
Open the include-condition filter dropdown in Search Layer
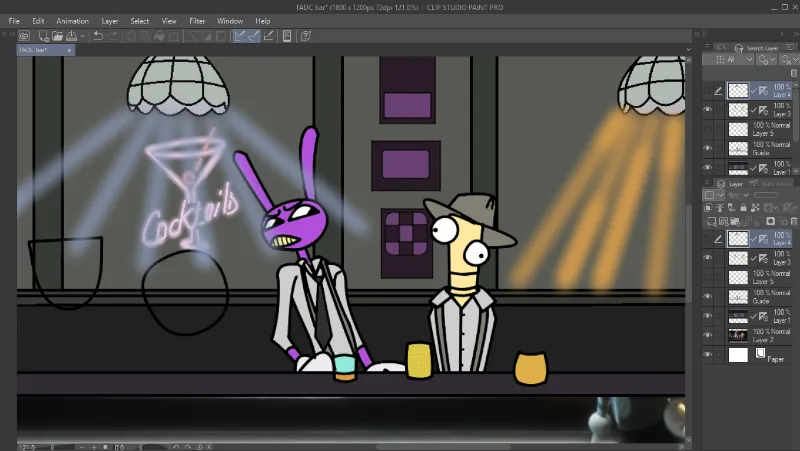click(x=767, y=60)
